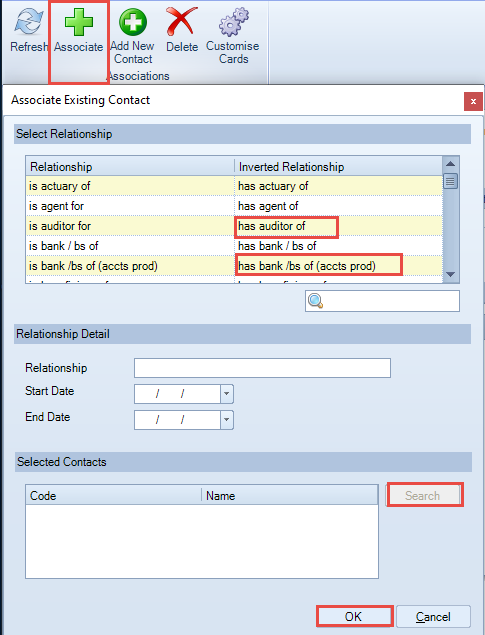Click the Start Date input field
The image size is (485, 635).
(x=178, y=394)
